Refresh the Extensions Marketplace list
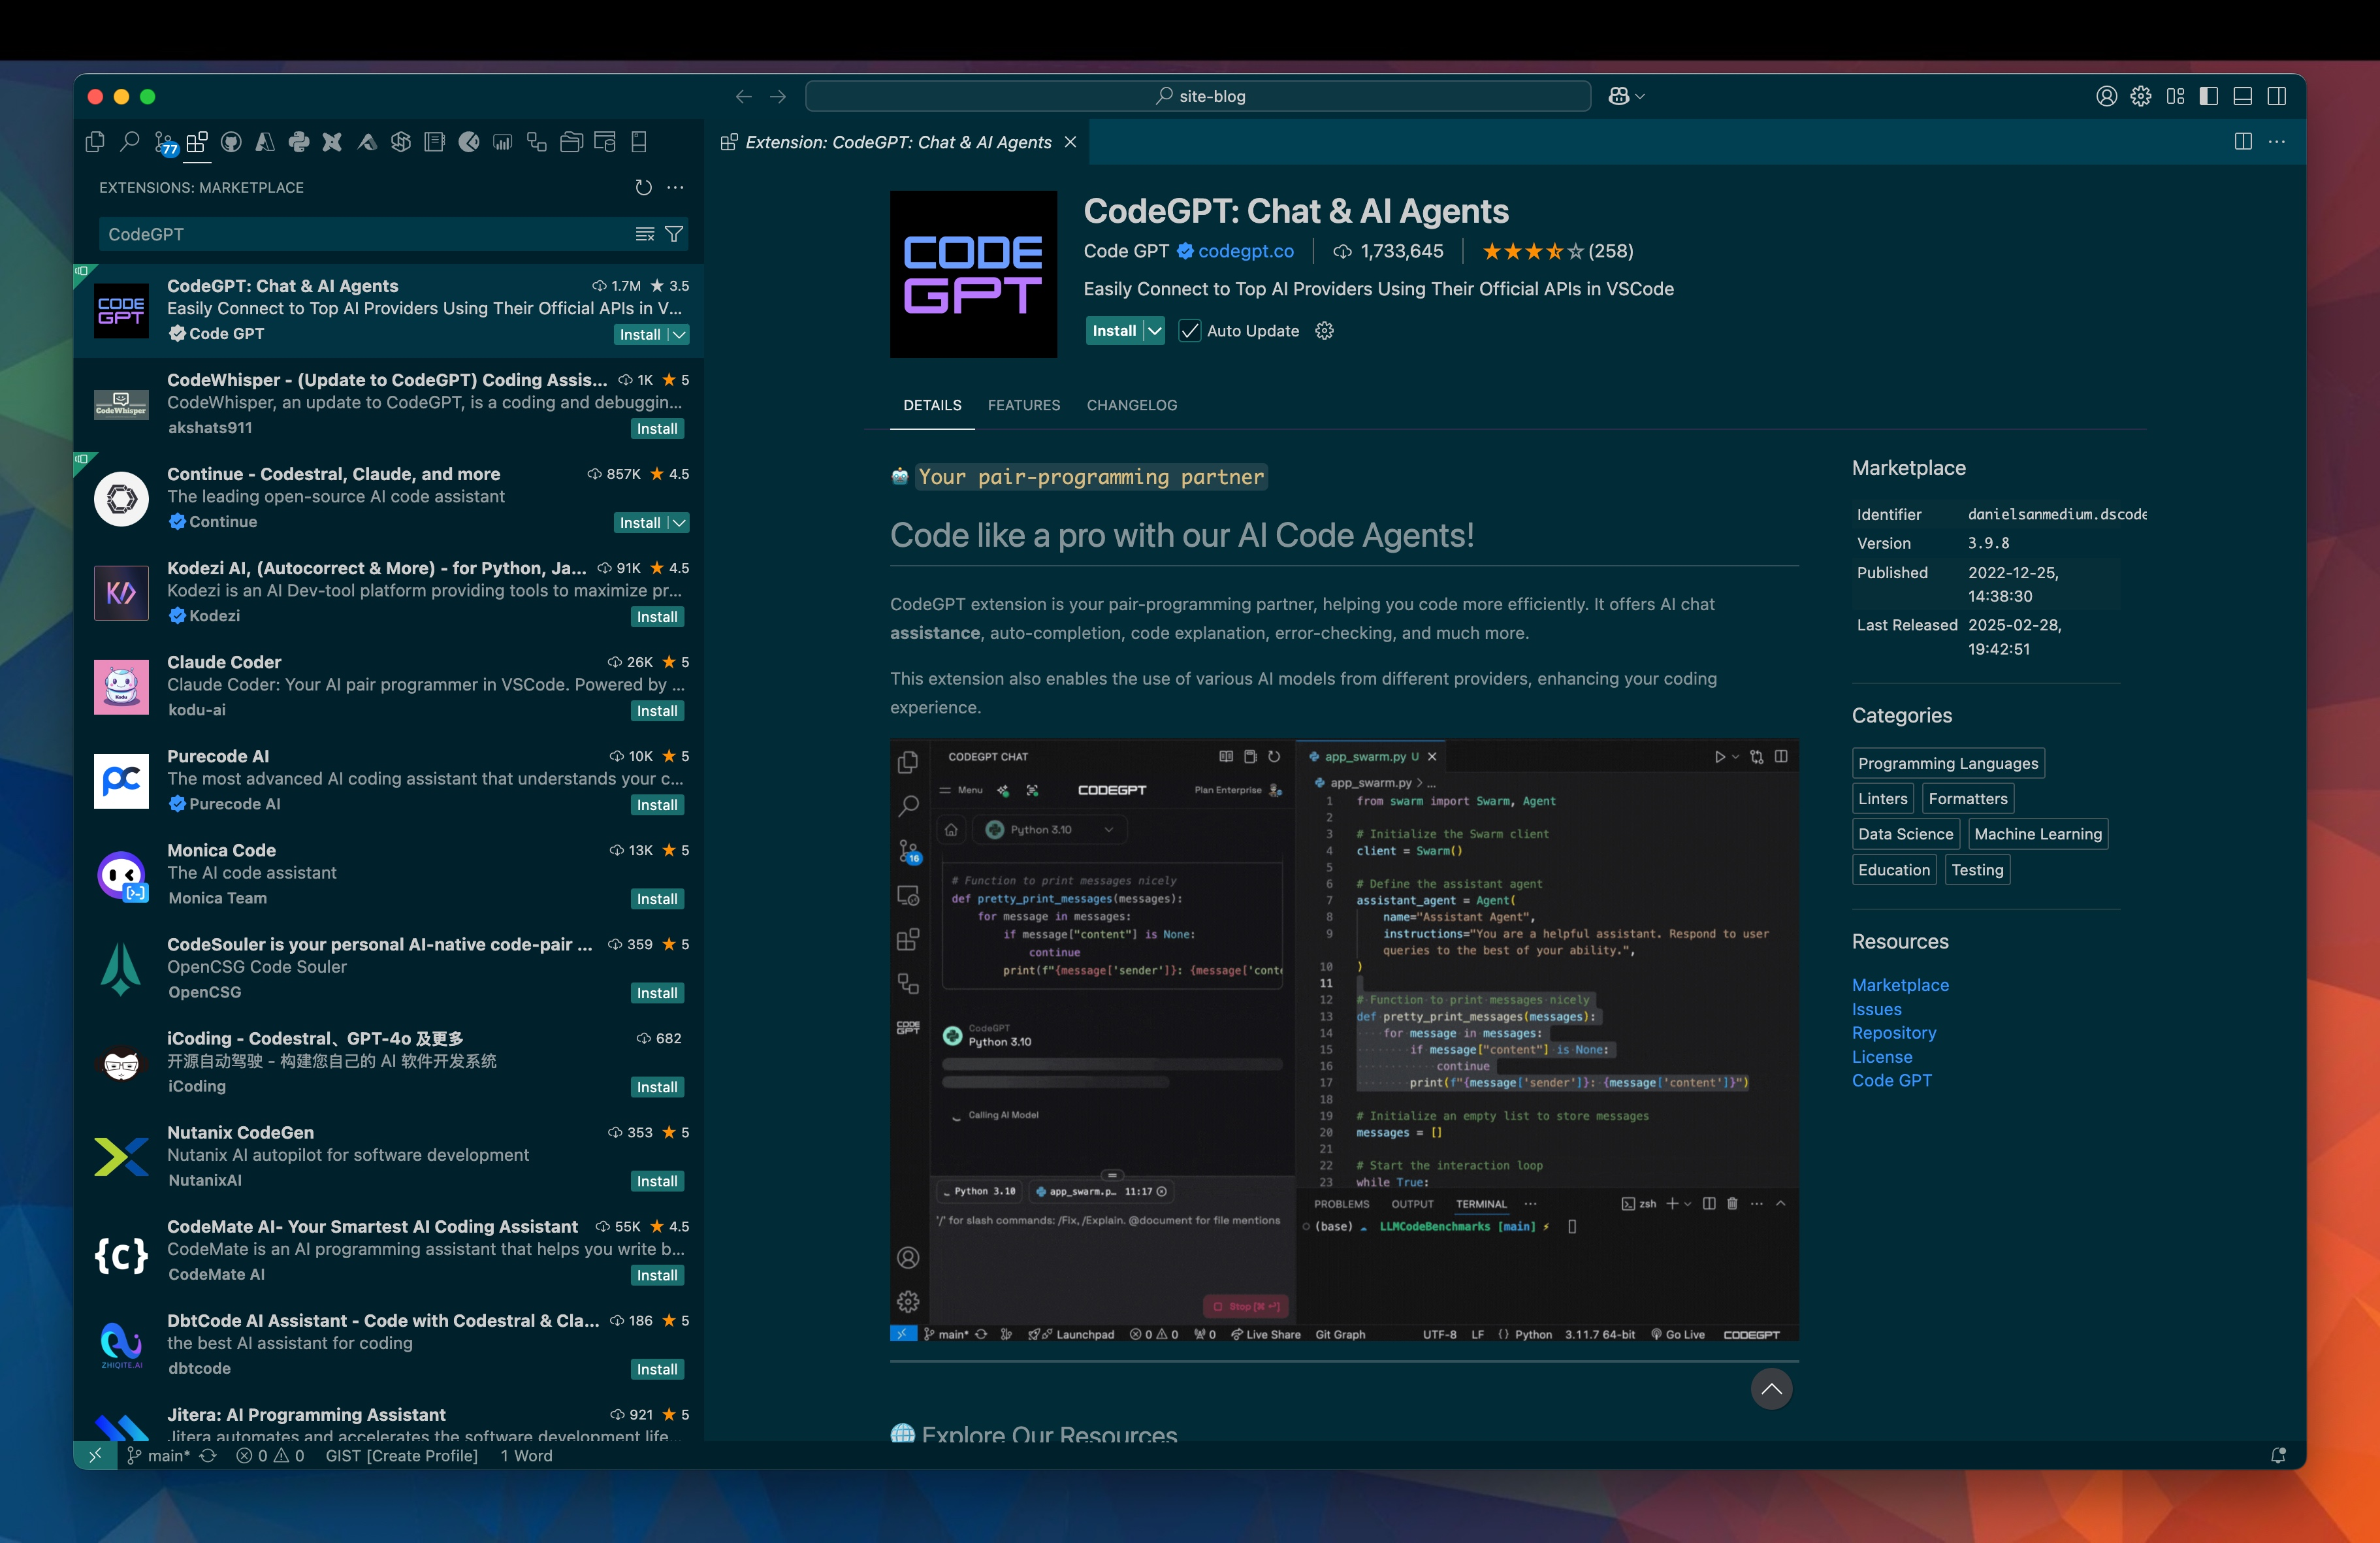 point(644,187)
